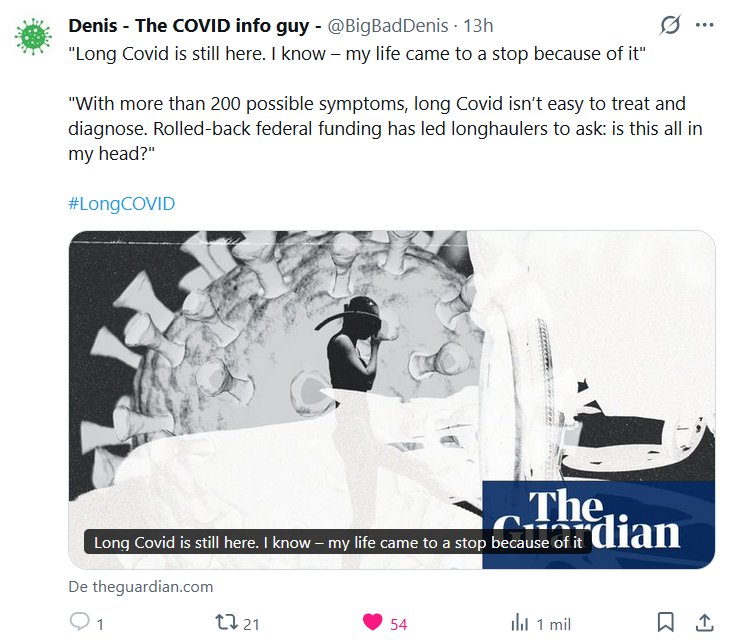Image resolution: width=732 pixels, height=642 pixels.
Task: Unlike the post with the pink heart
Action: pos(373,622)
